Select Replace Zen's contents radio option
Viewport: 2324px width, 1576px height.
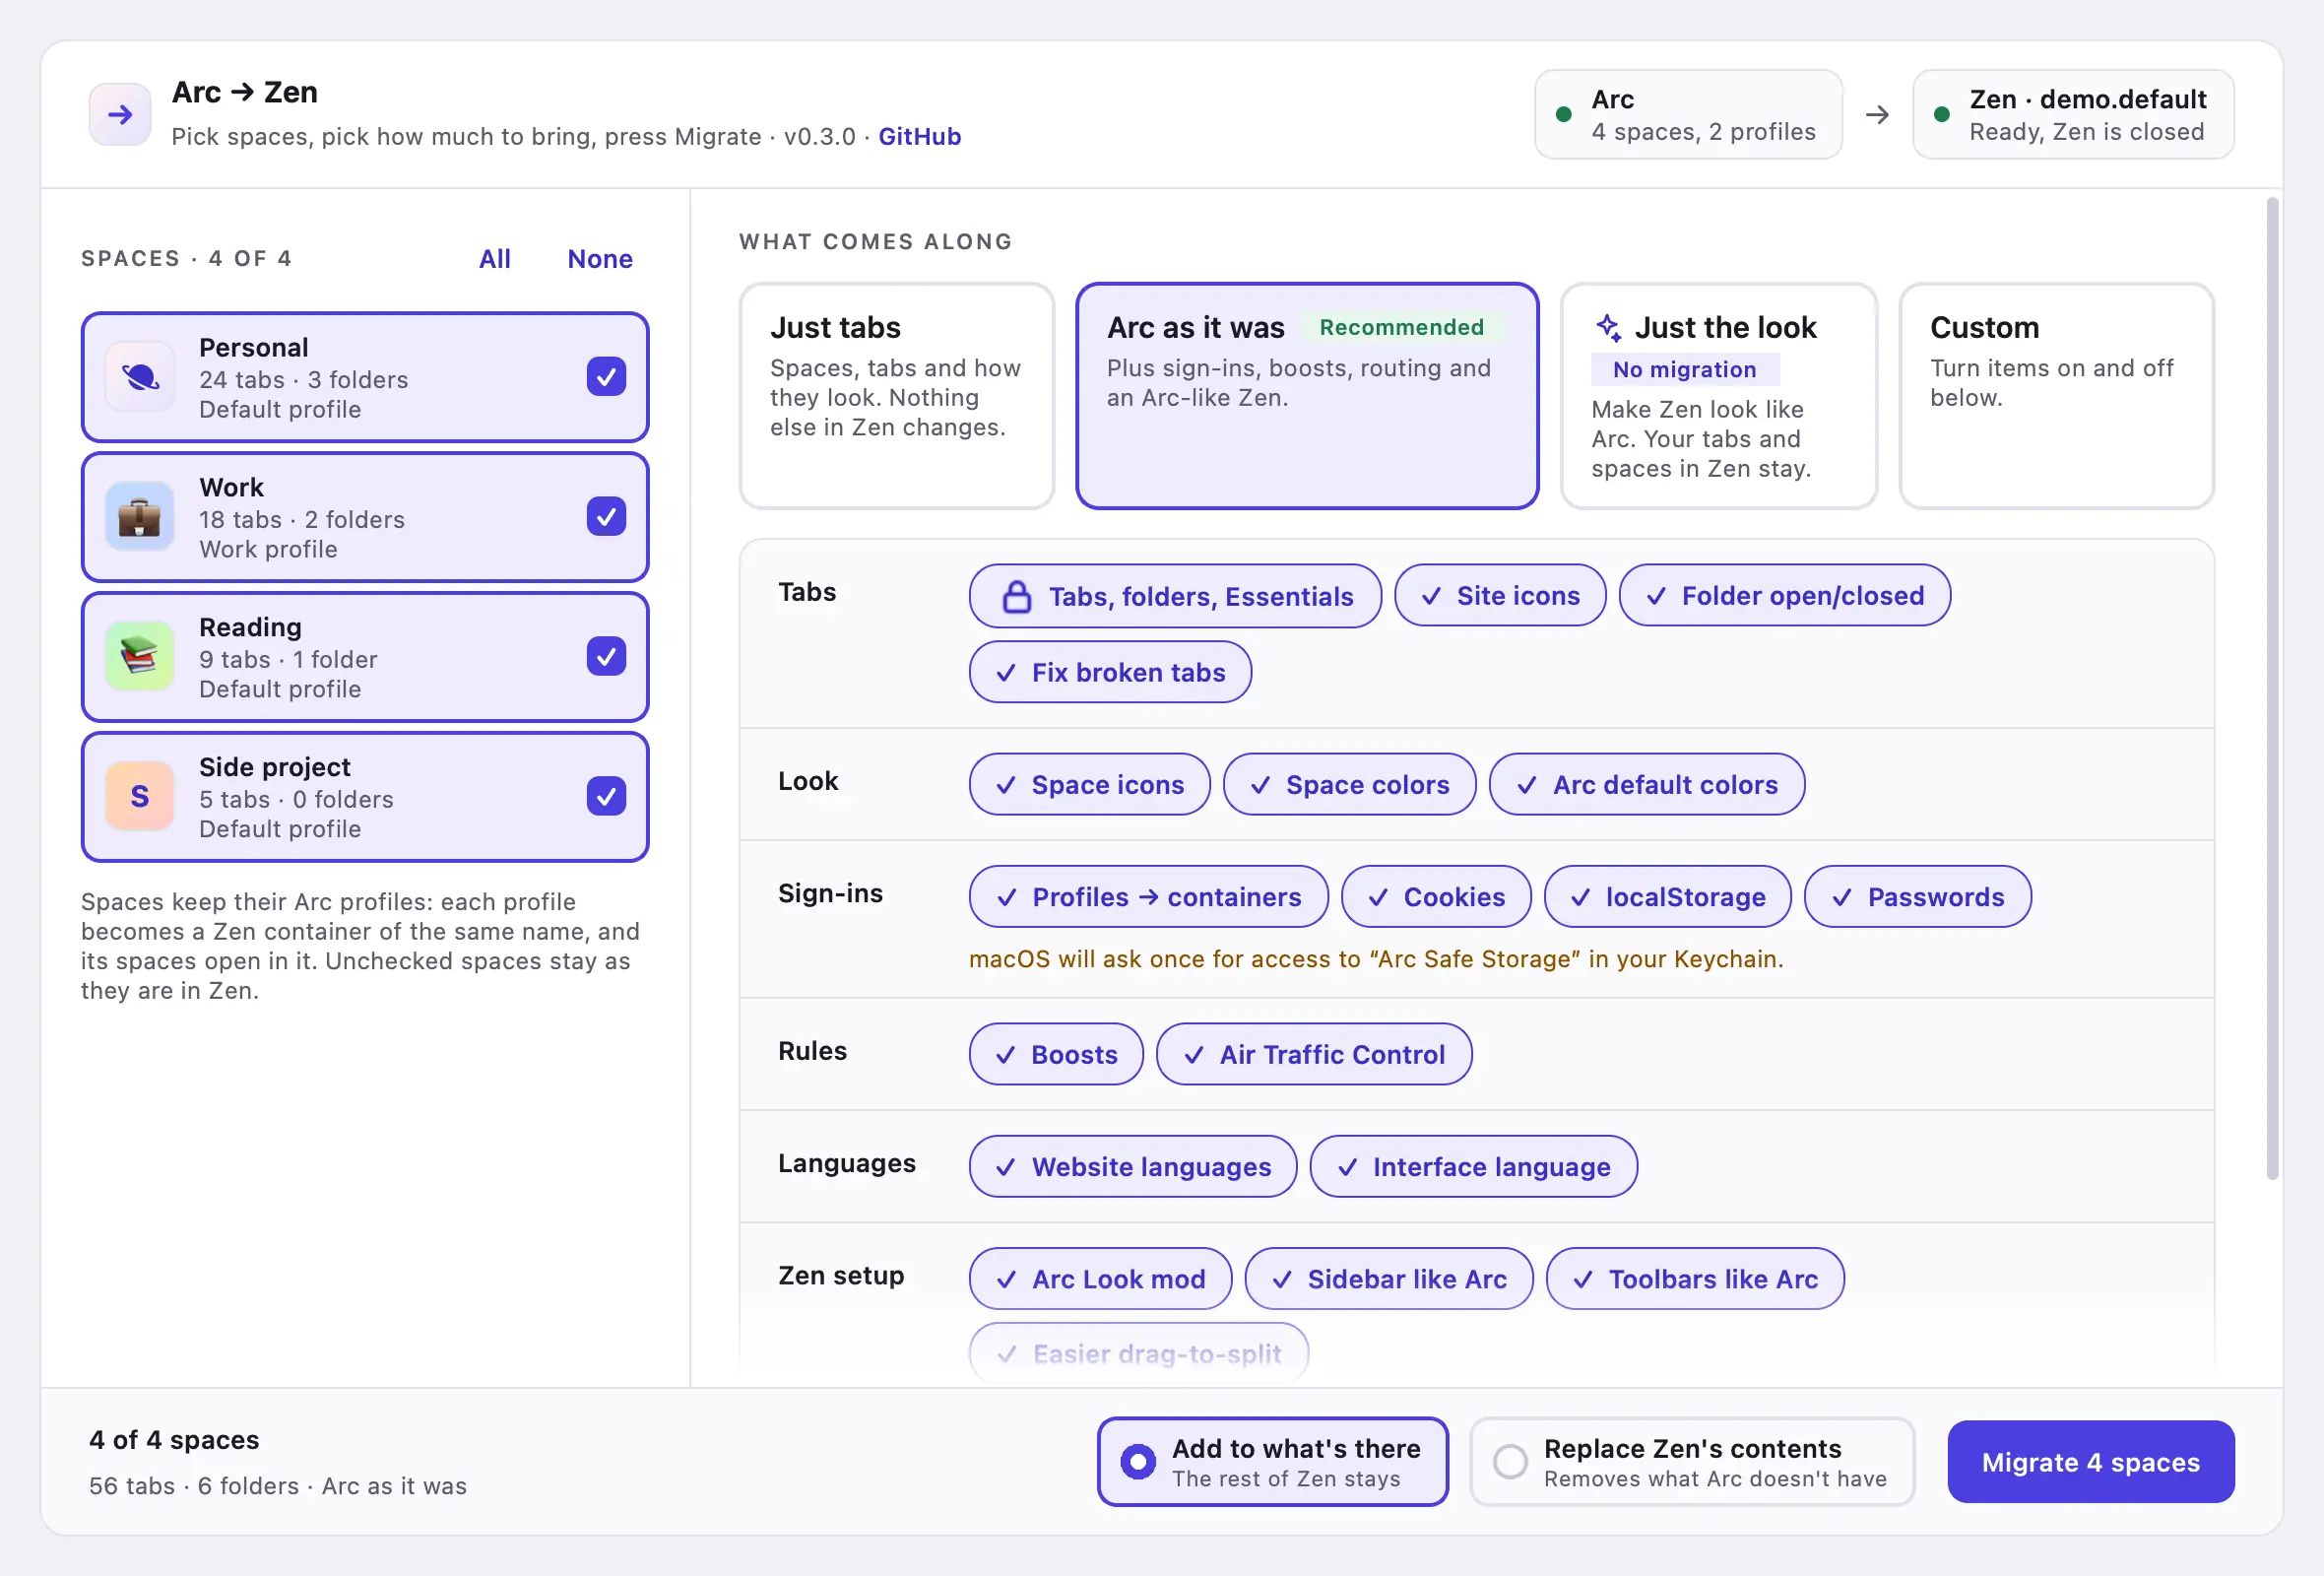1692,1462
